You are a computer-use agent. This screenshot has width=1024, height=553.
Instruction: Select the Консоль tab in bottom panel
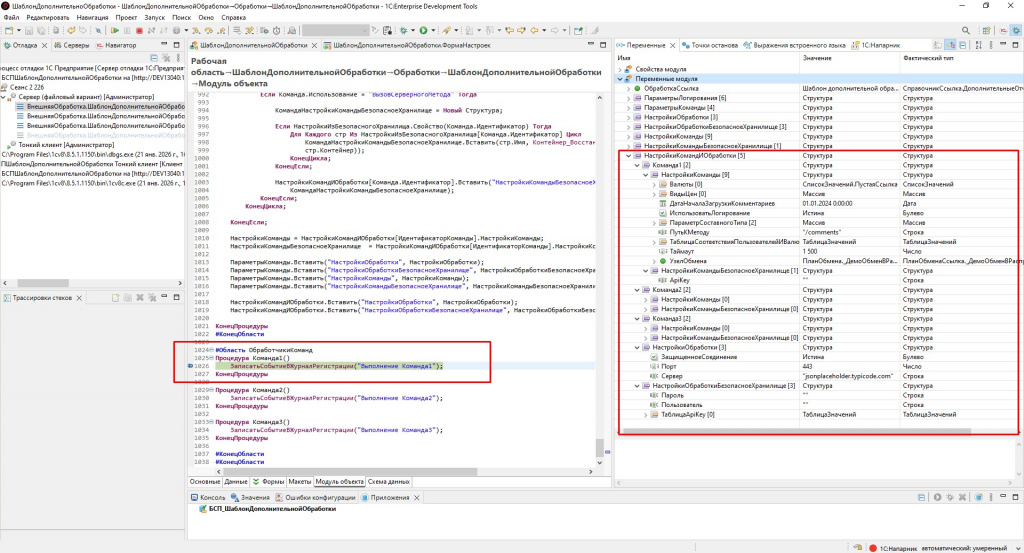(212, 497)
